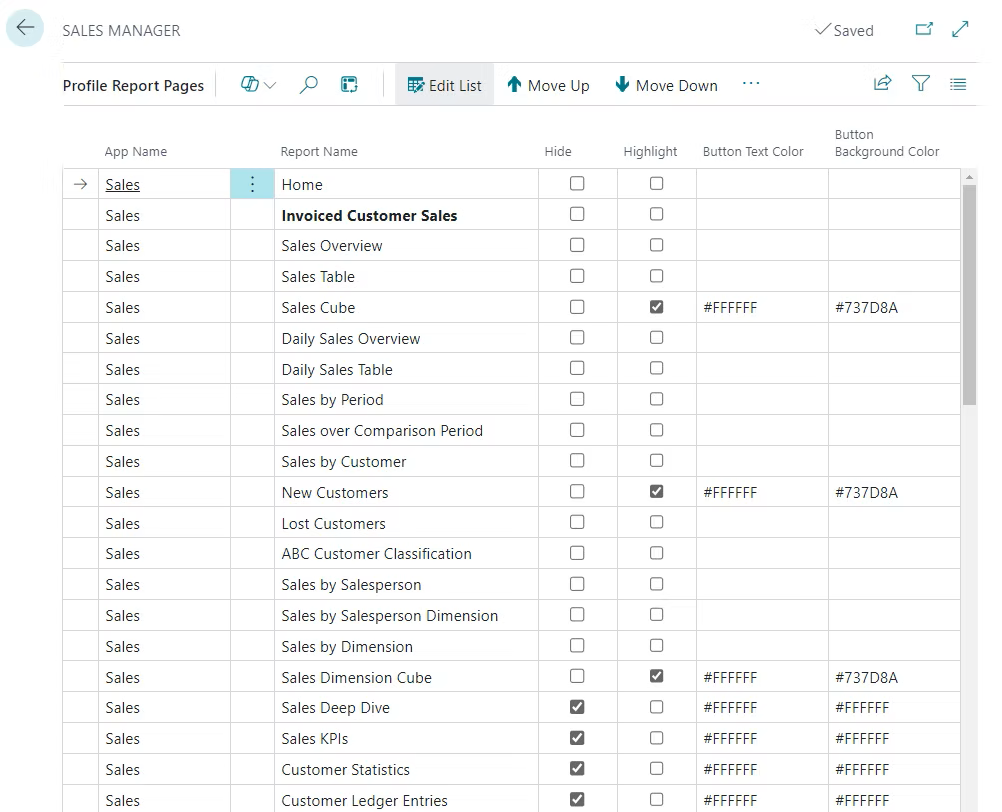Click the analyze view icon beside search
Viewport: 1002px width, 812px height.
[x=349, y=84]
